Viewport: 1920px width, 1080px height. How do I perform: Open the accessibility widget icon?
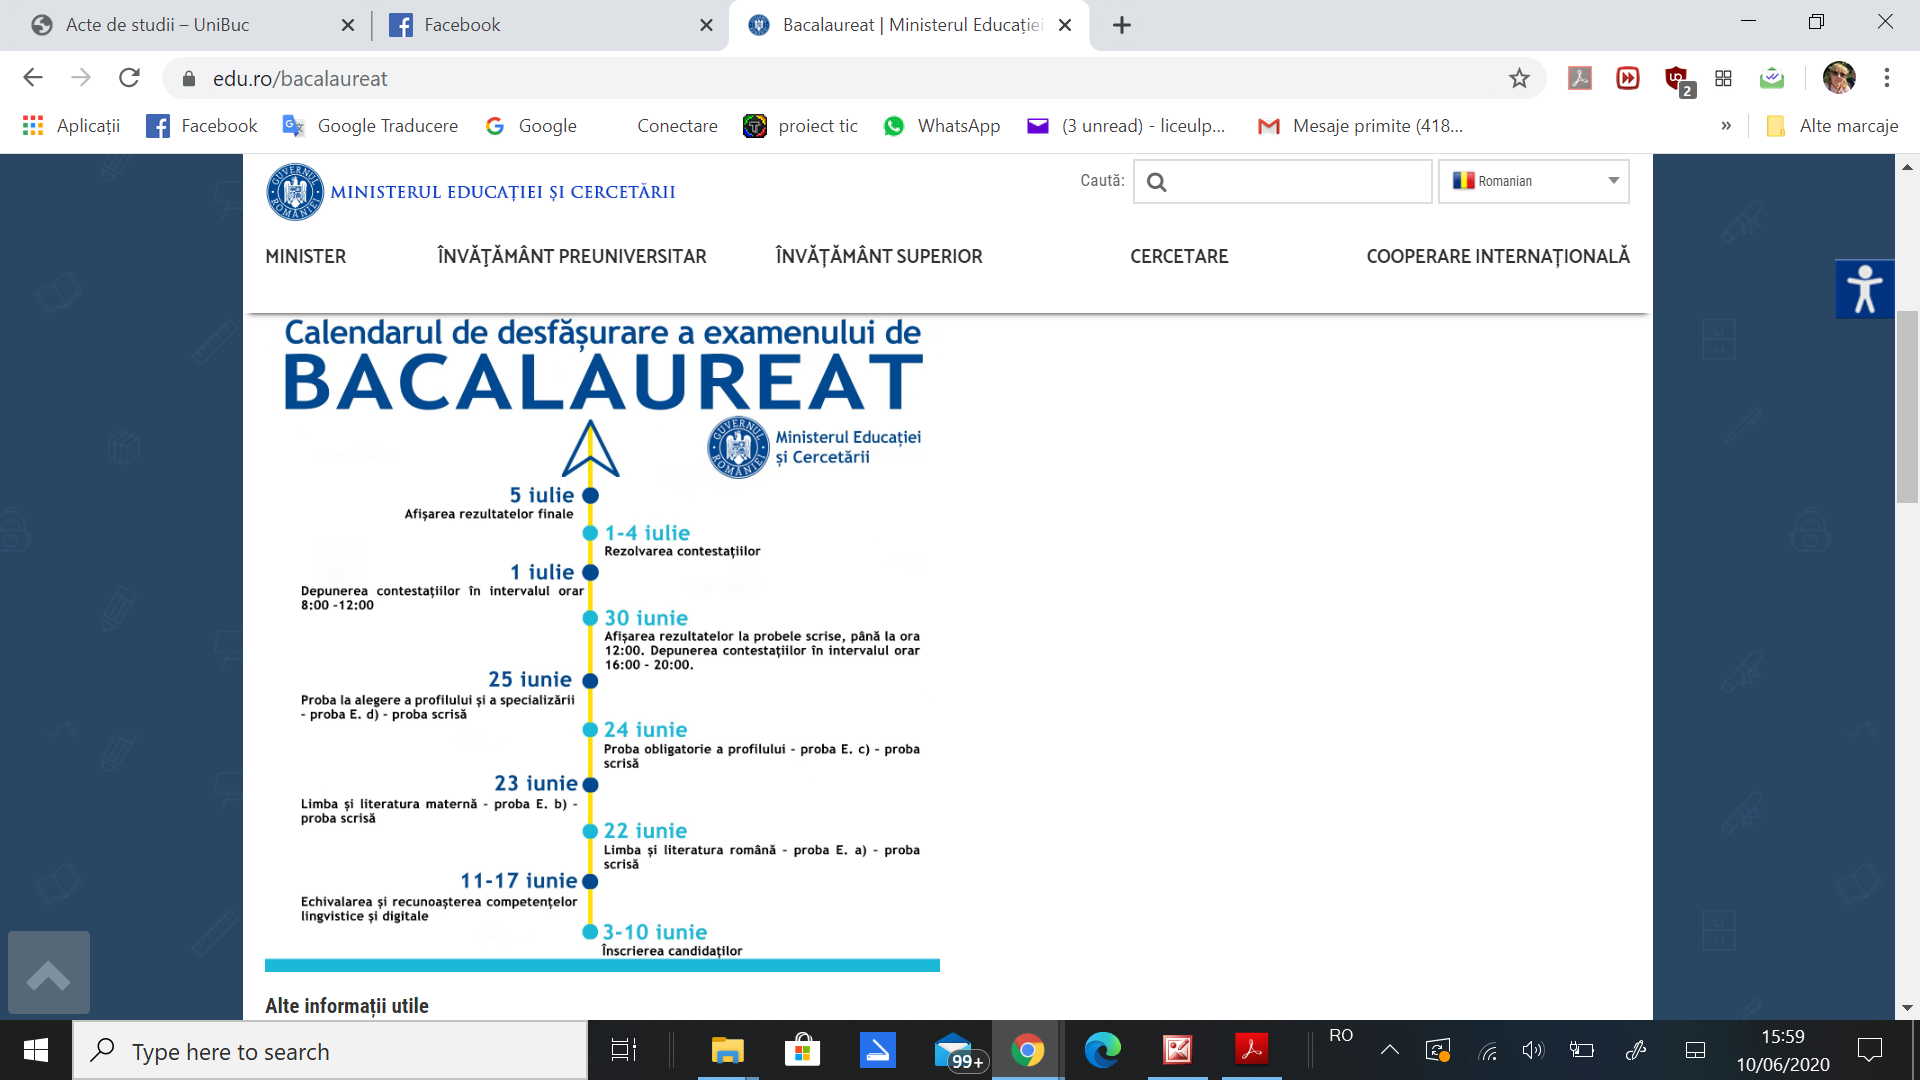tap(1865, 289)
